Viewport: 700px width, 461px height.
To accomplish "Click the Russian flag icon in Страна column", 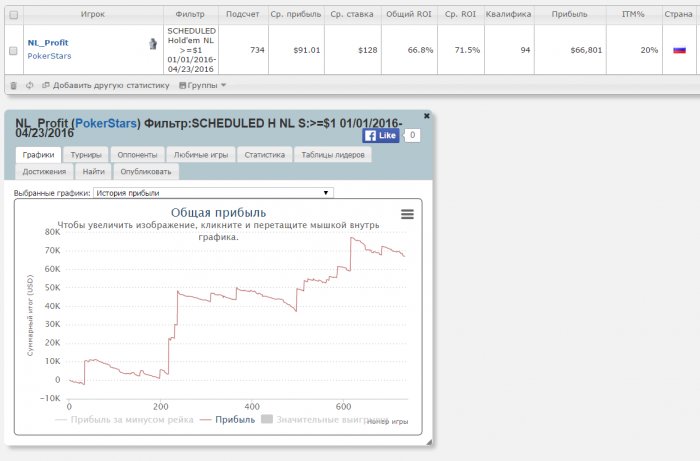I will (x=679, y=50).
